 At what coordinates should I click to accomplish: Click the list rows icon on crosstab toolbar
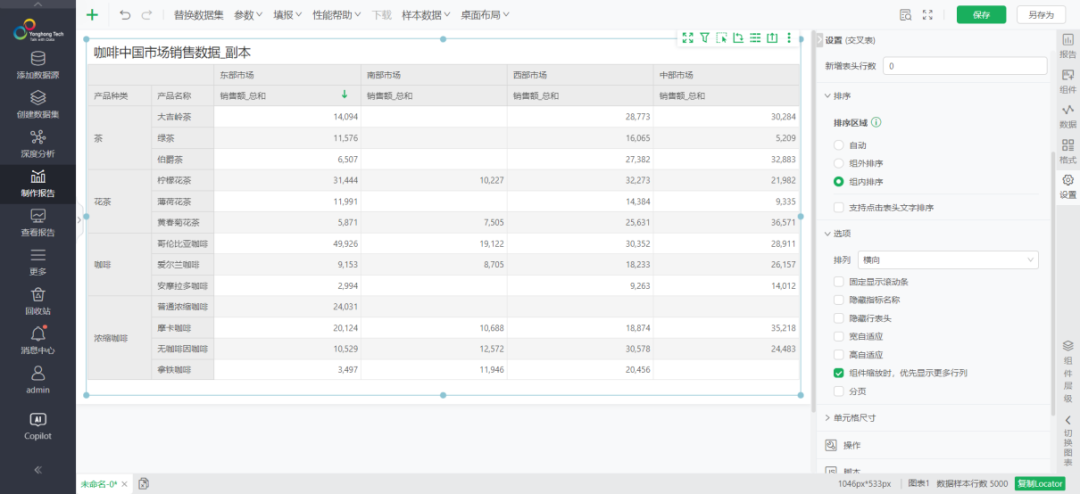755,38
